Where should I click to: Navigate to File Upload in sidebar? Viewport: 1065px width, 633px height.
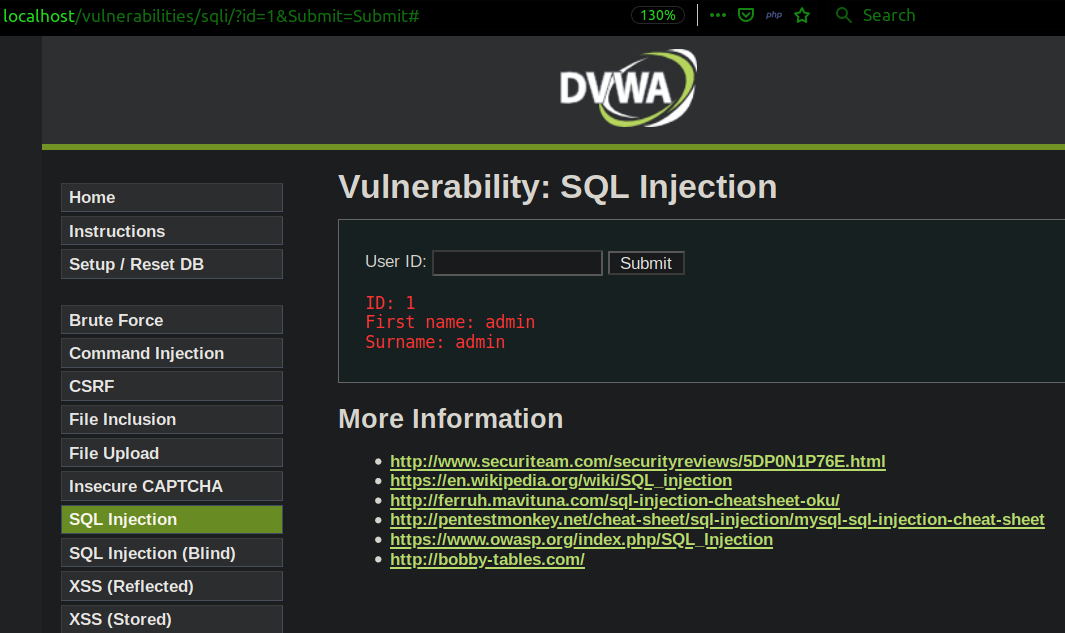pyautogui.click(x=171, y=453)
